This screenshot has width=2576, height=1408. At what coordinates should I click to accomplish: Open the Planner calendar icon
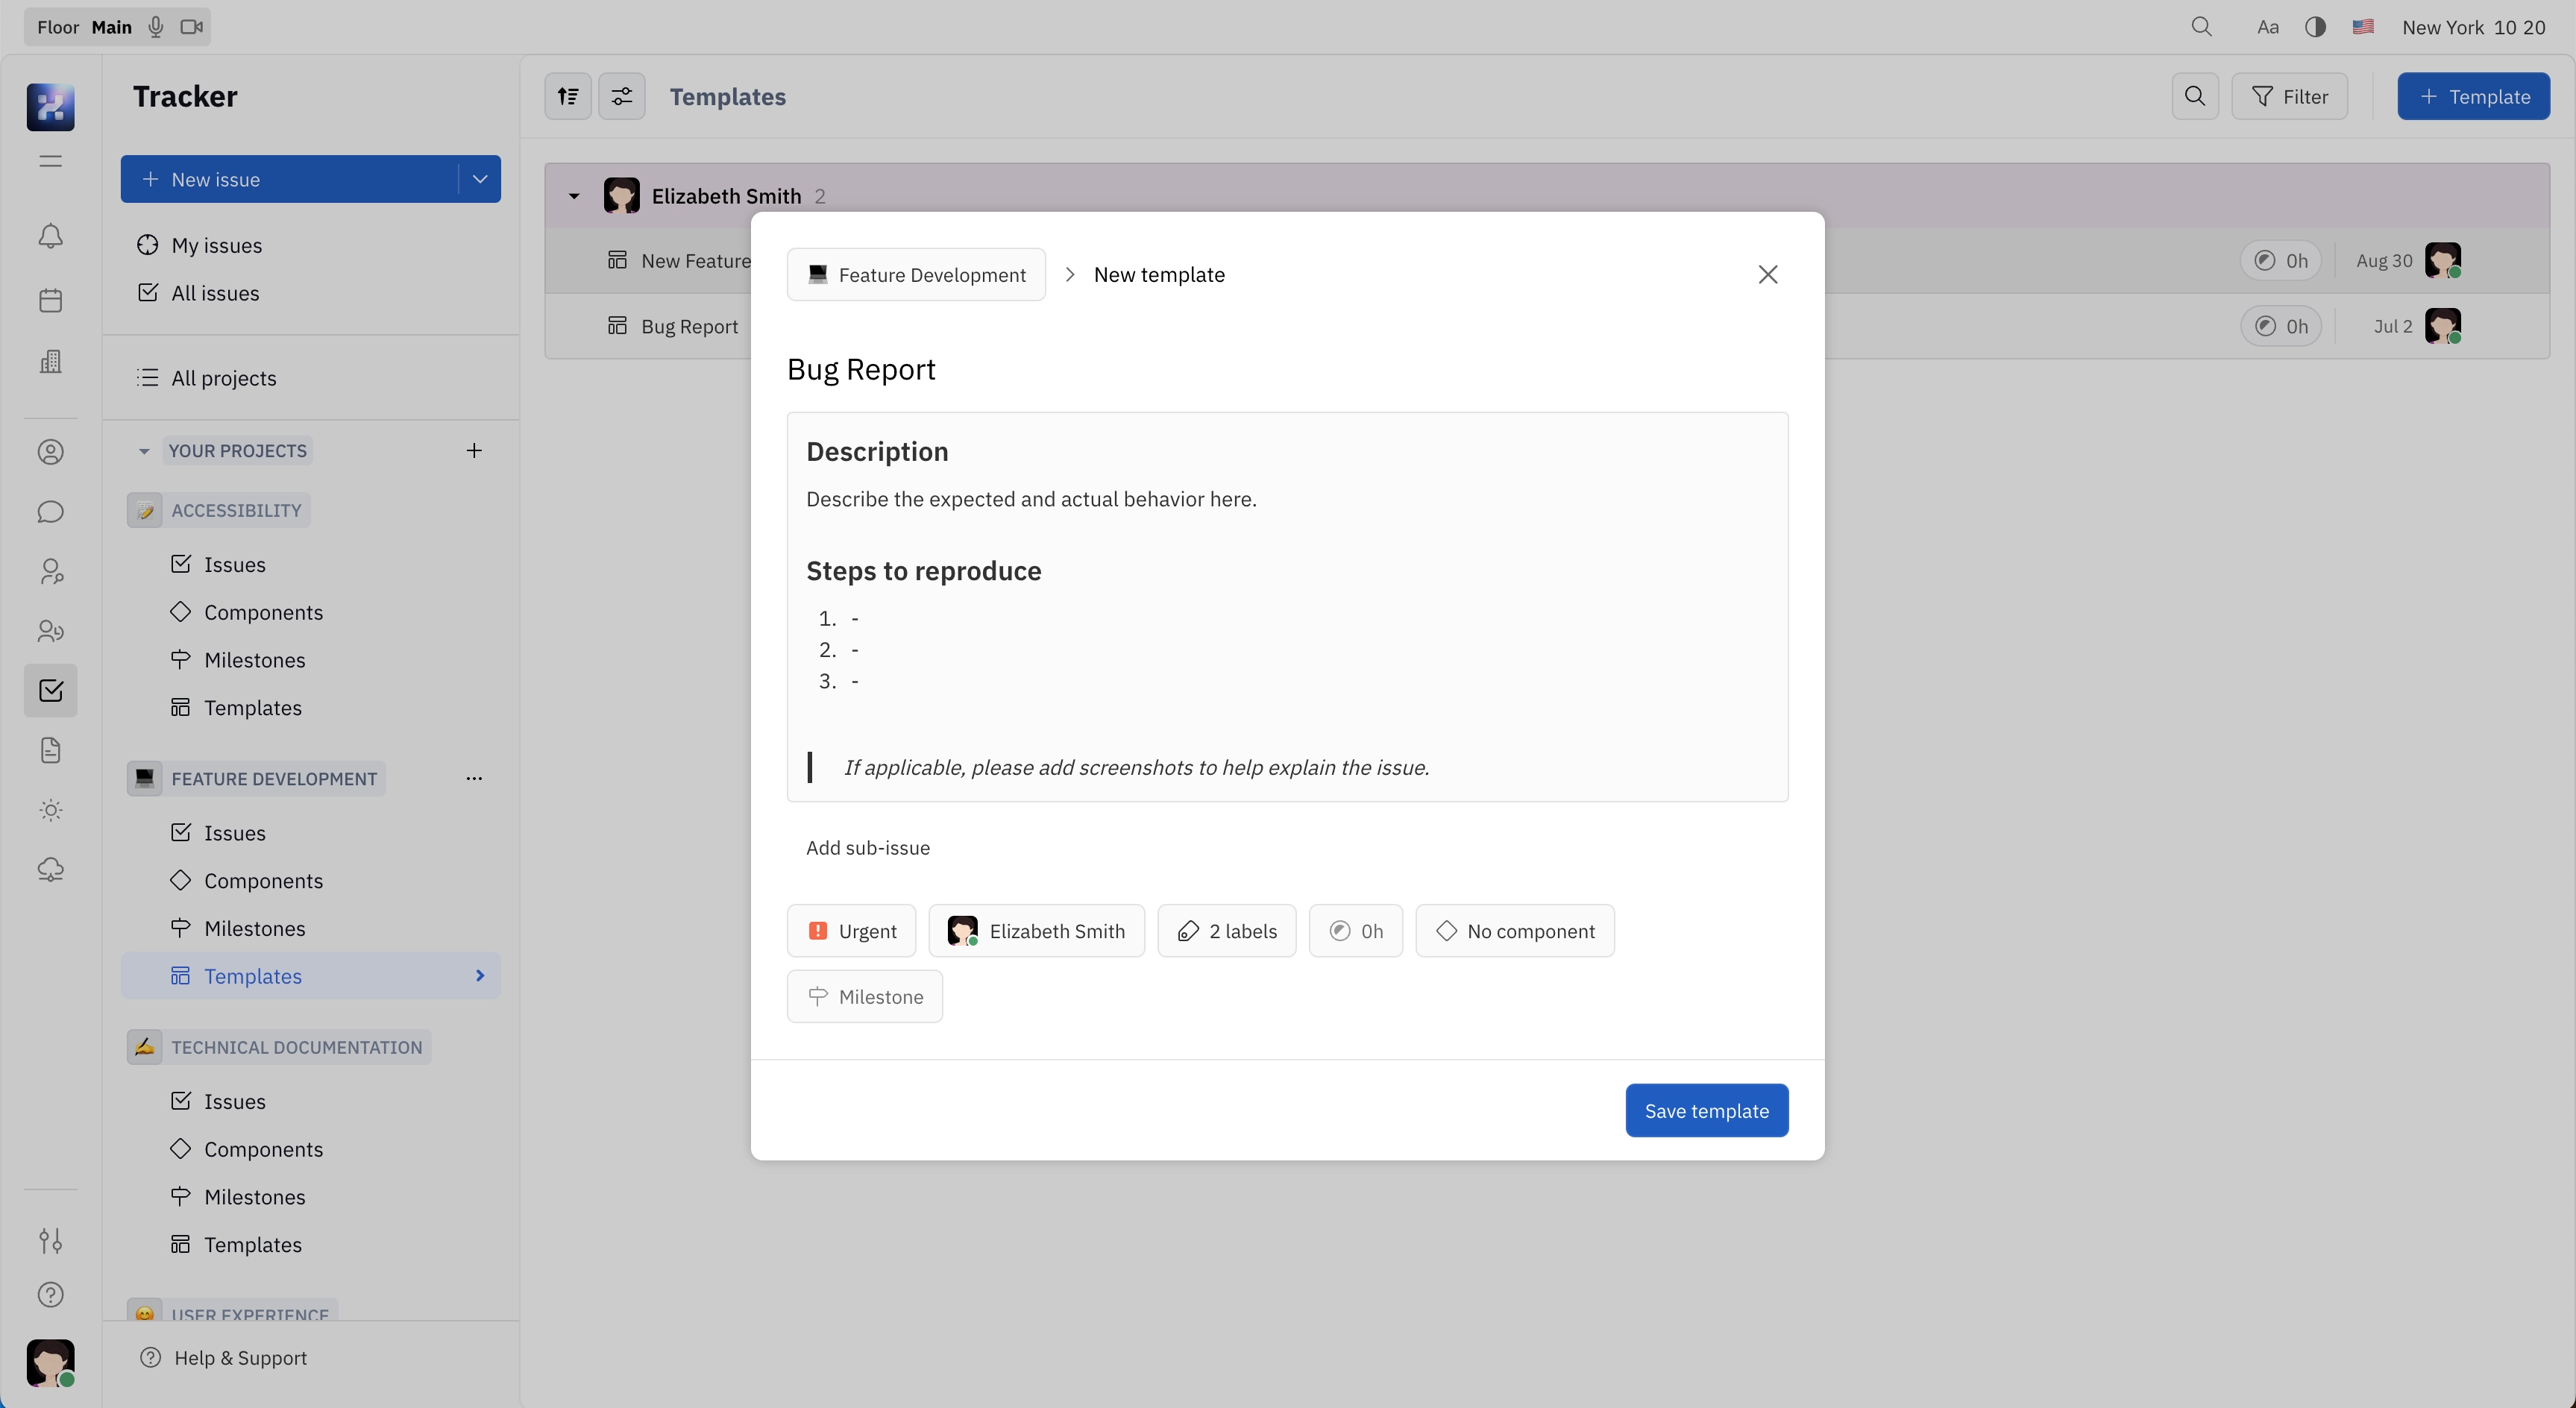point(50,300)
